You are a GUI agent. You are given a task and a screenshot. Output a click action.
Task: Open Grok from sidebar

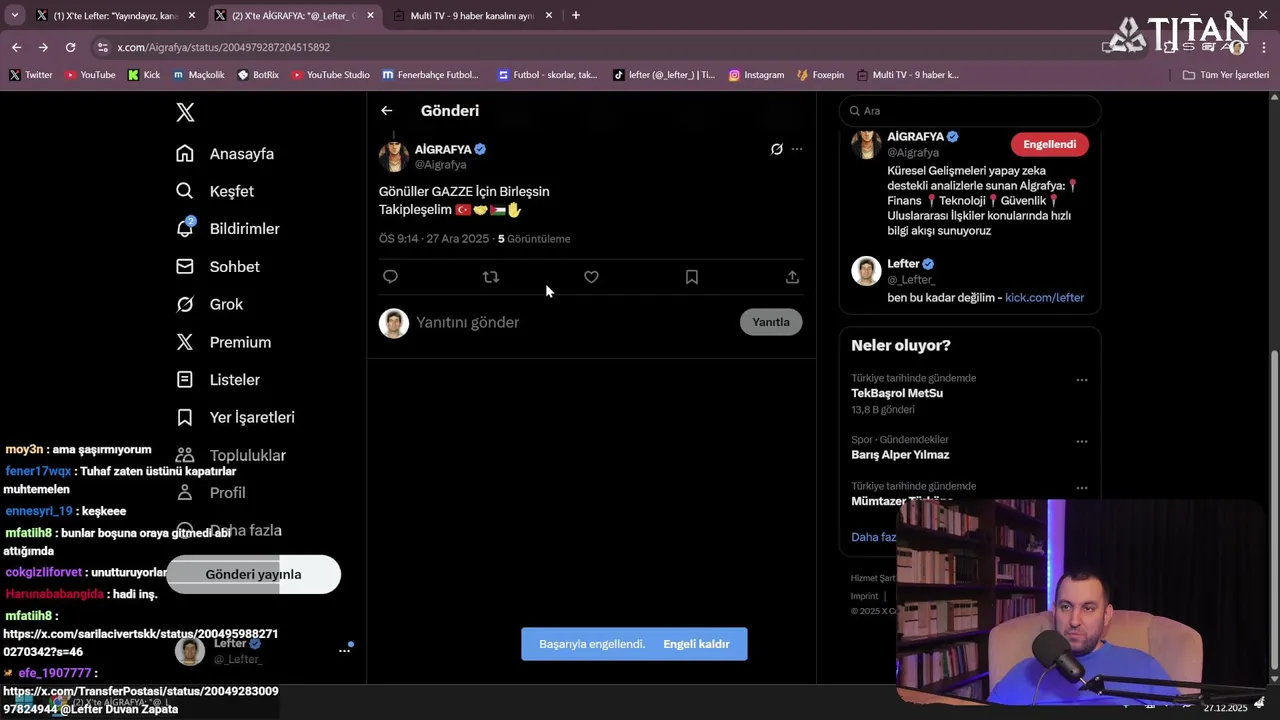210,304
